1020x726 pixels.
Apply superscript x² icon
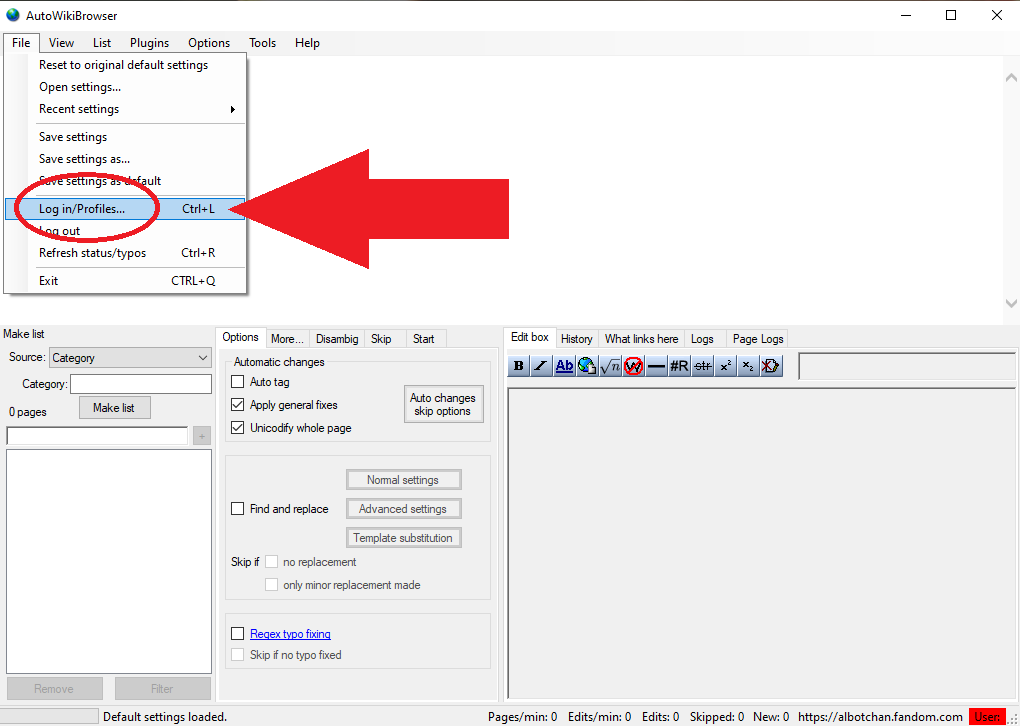pyautogui.click(x=725, y=366)
